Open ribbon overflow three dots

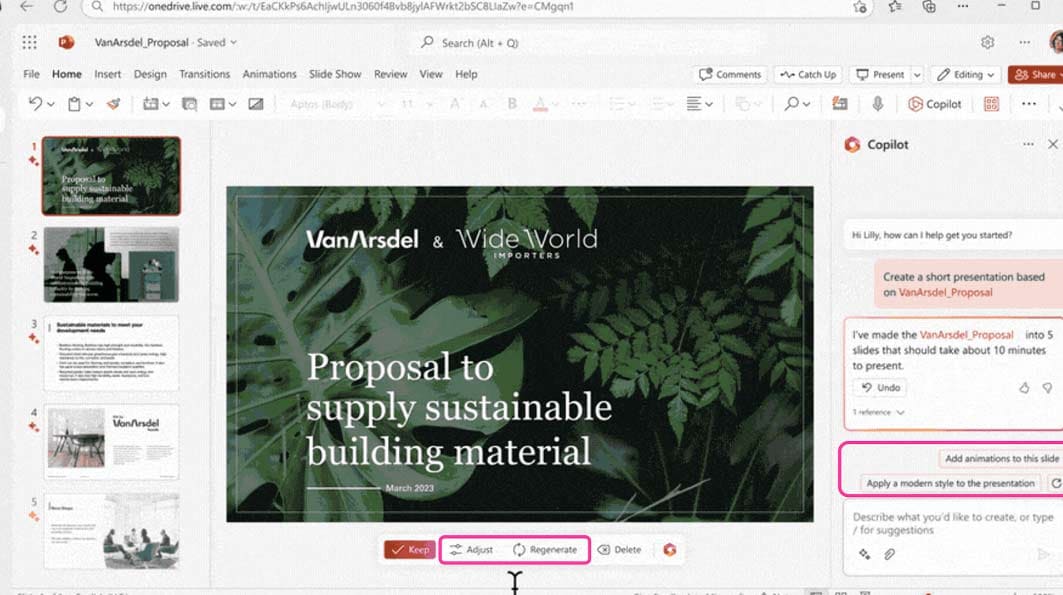click(1028, 104)
